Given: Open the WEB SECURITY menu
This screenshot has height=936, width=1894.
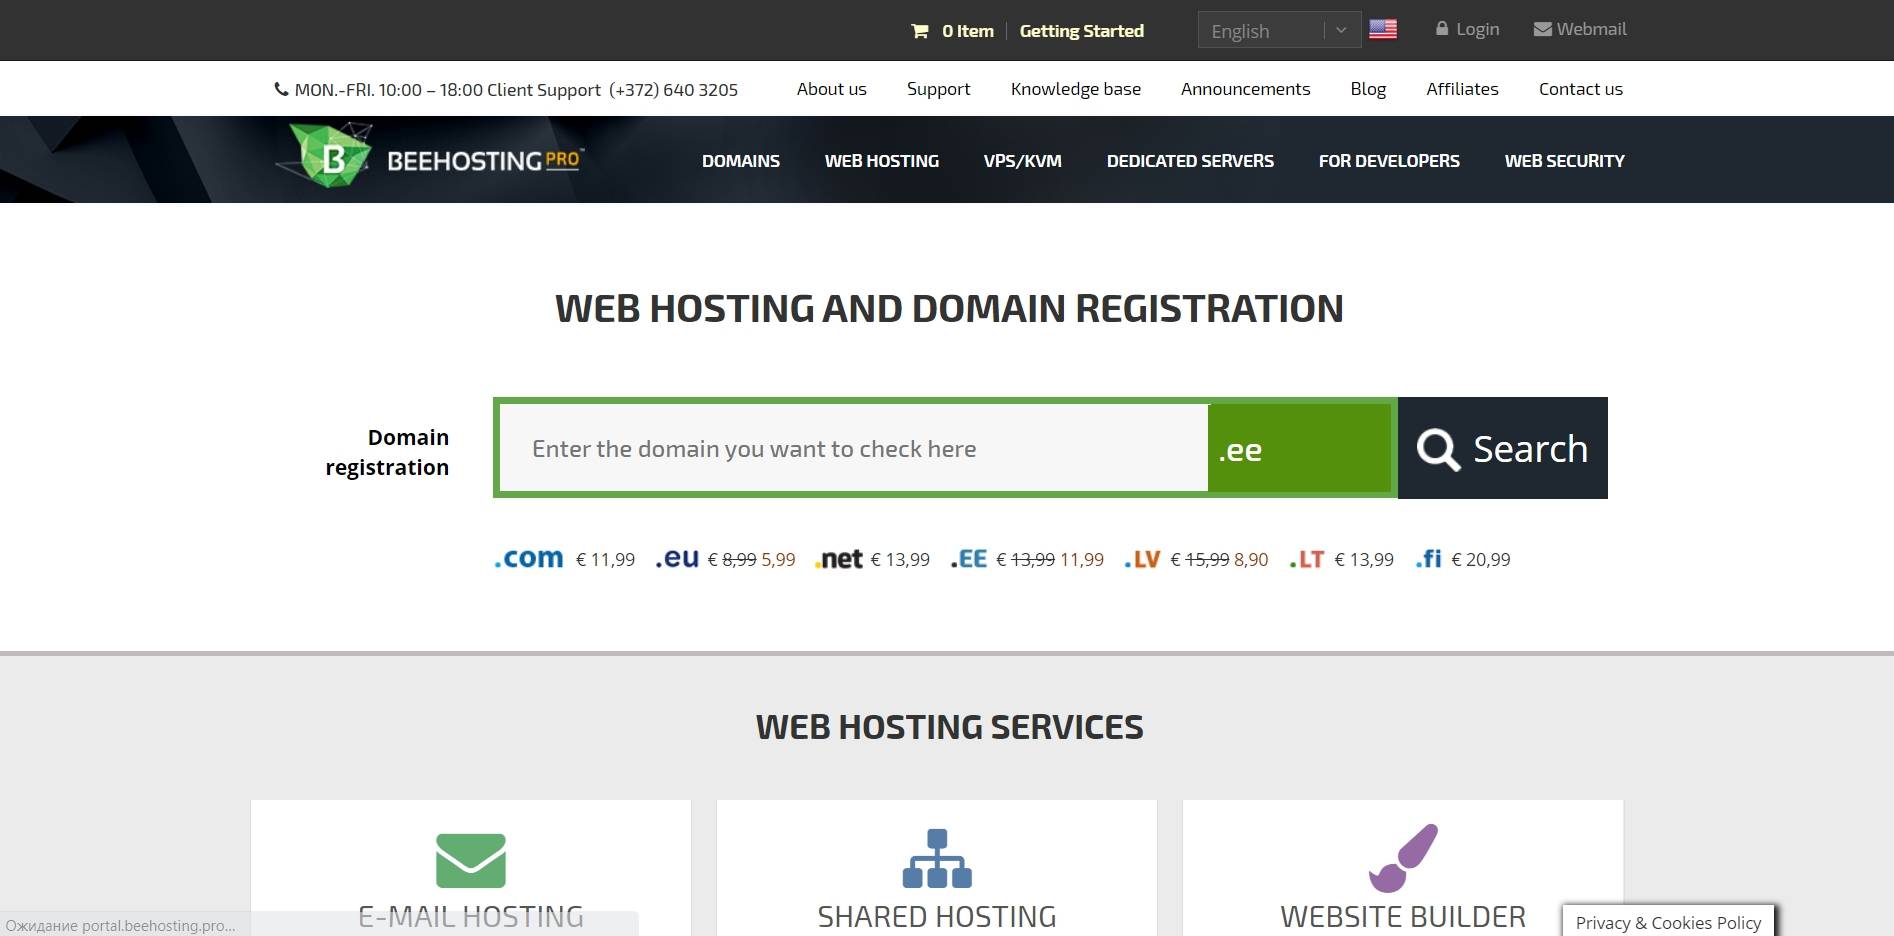Looking at the screenshot, I should coord(1565,161).
